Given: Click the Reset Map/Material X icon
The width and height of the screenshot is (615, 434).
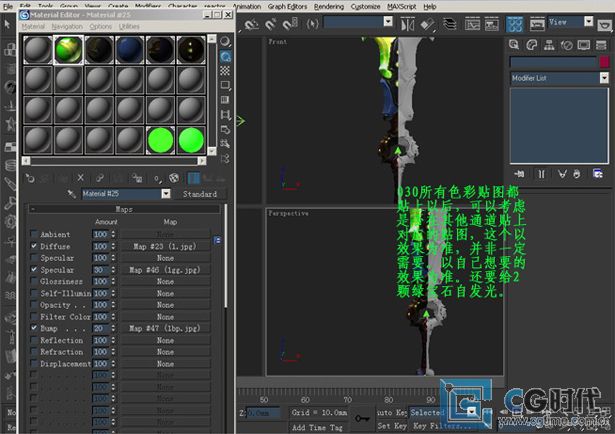Looking at the screenshot, I should [x=82, y=178].
